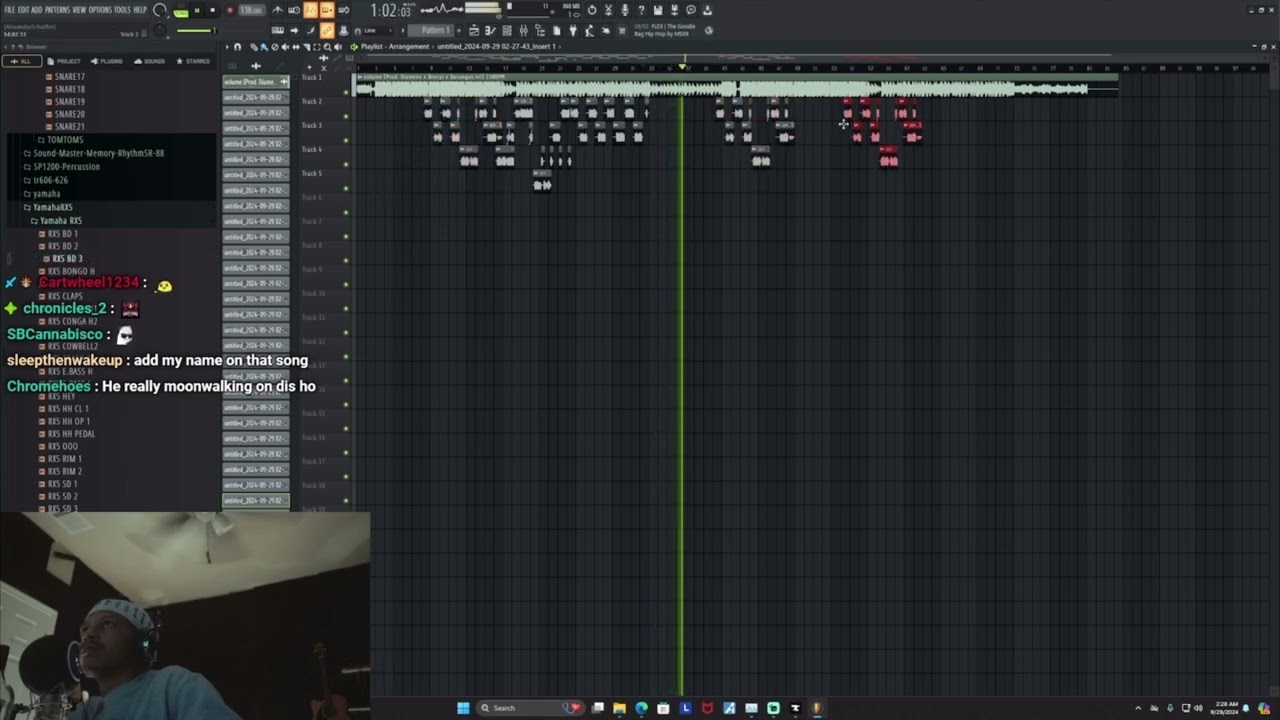Select the playlist zoom tool
The width and height of the screenshot is (1280, 720).
click(x=327, y=47)
